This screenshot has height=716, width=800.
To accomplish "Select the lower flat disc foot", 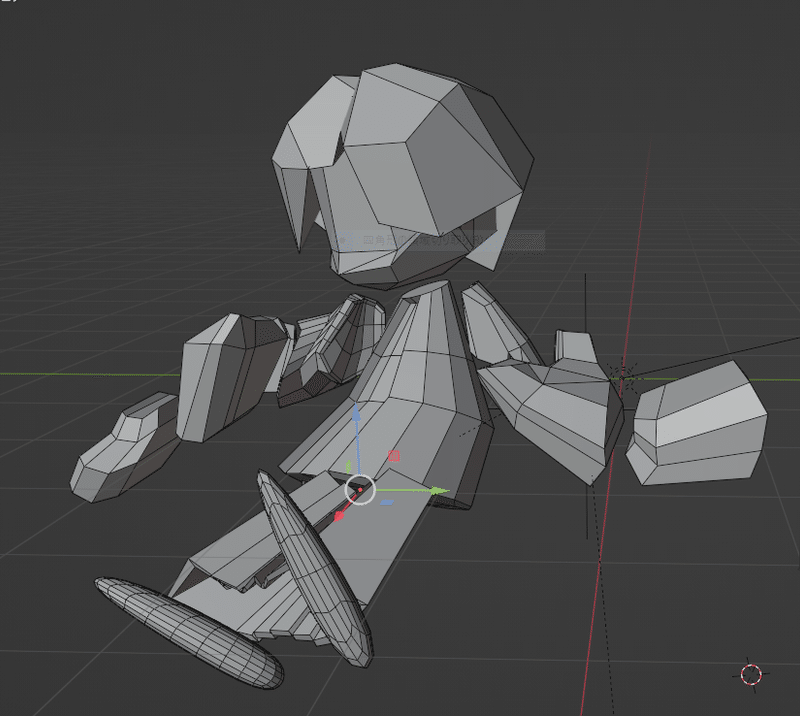I will pos(189,633).
